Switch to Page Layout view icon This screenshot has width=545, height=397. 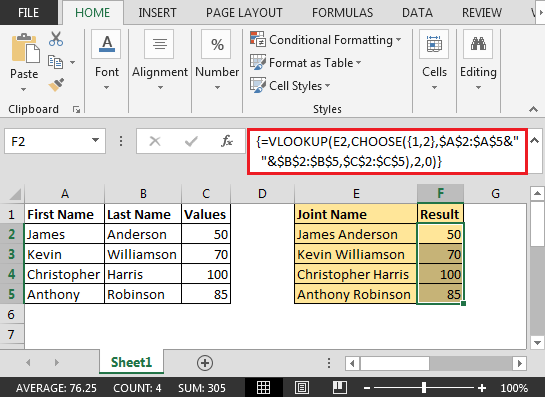[x=302, y=387]
